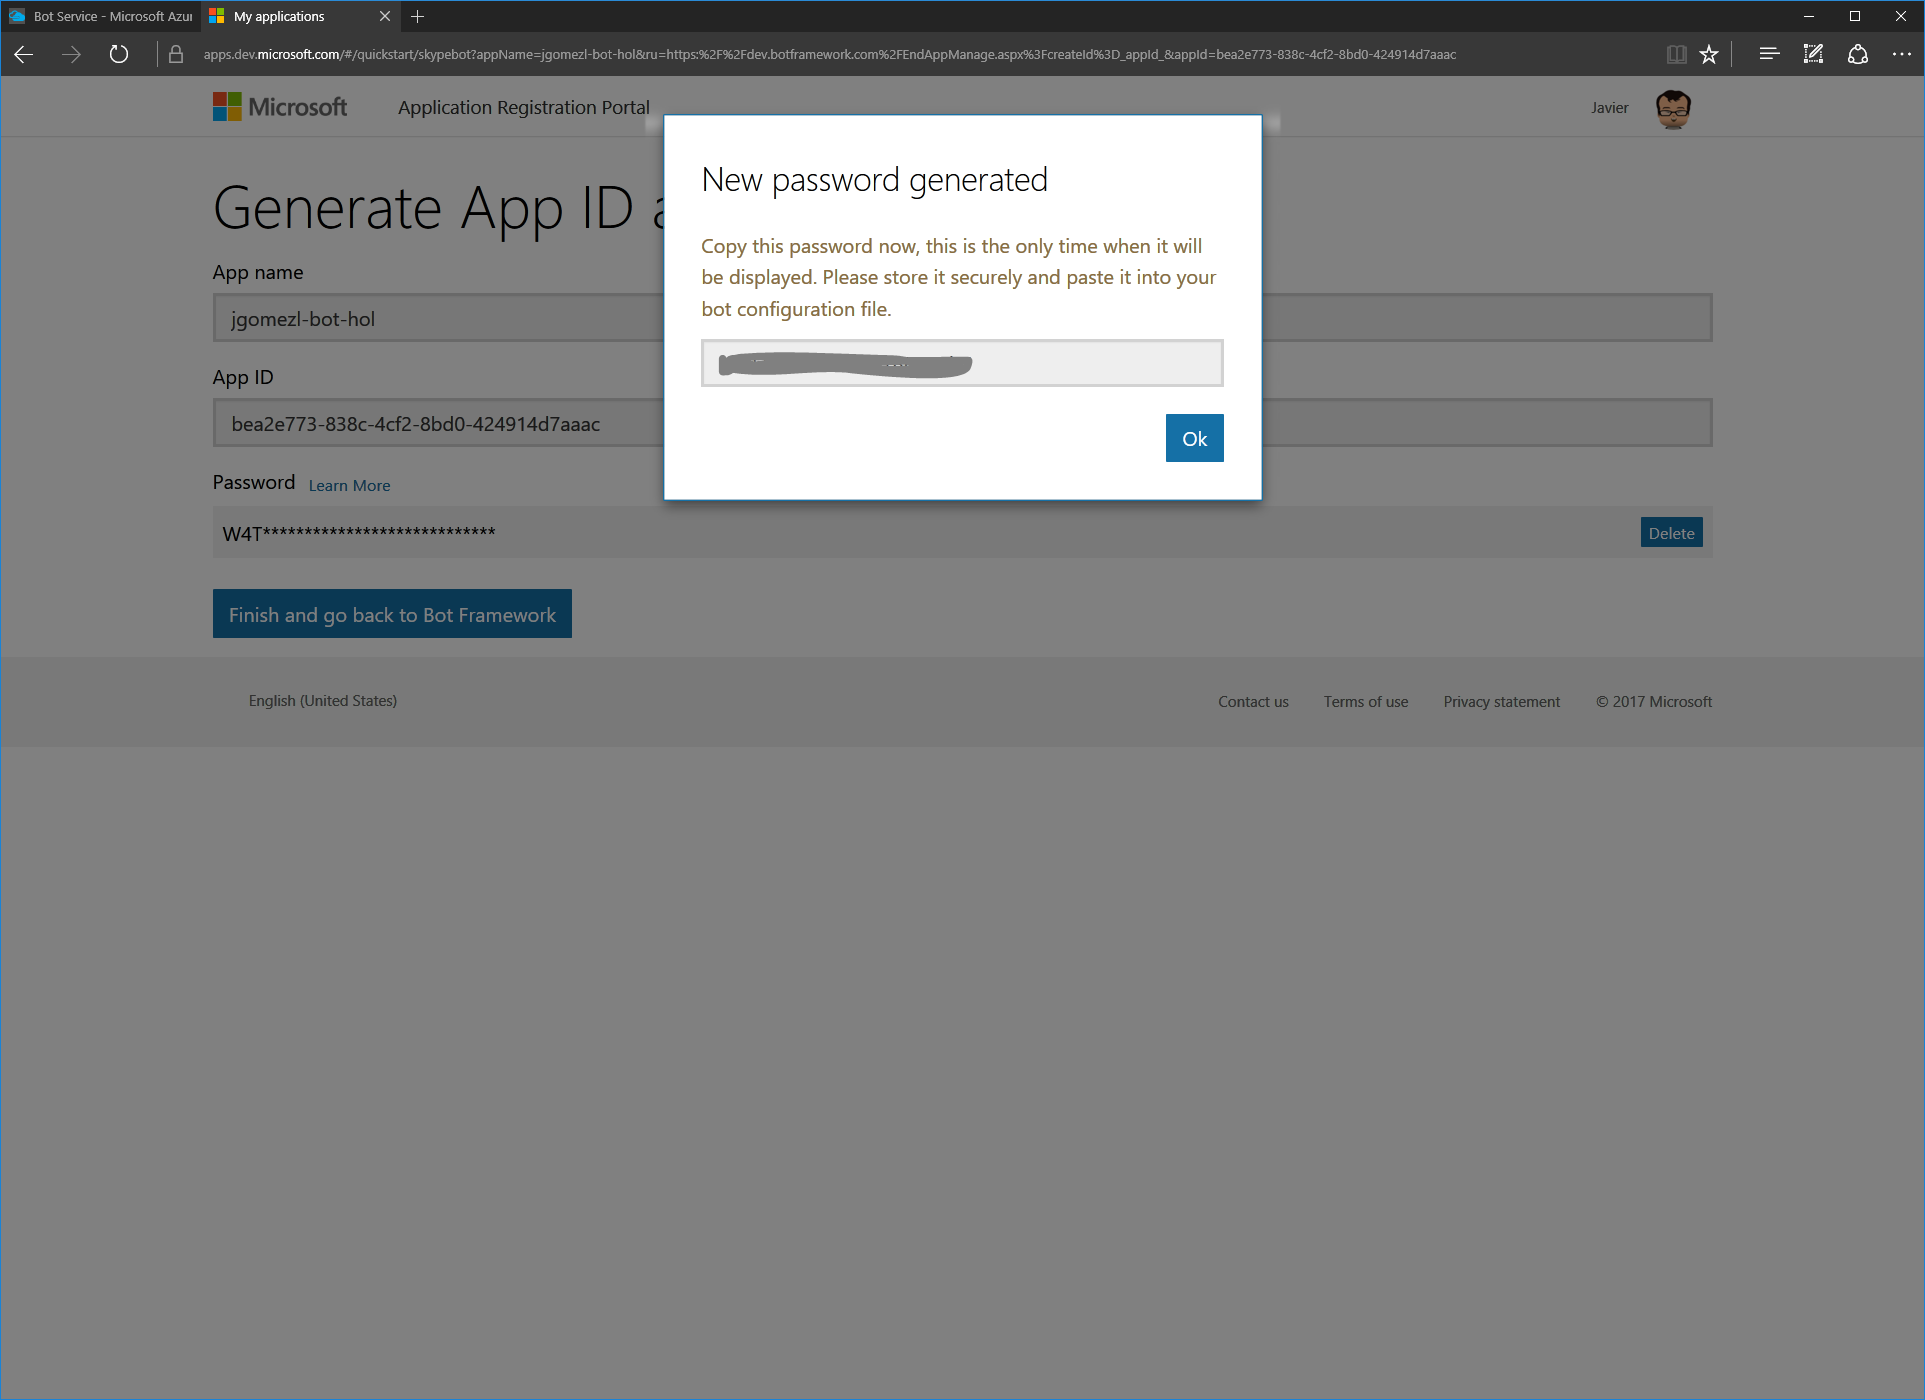This screenshot has height=1400, width=1925.
Task: Click Finish and go back to Bot Framework
Action: point(392,614)
